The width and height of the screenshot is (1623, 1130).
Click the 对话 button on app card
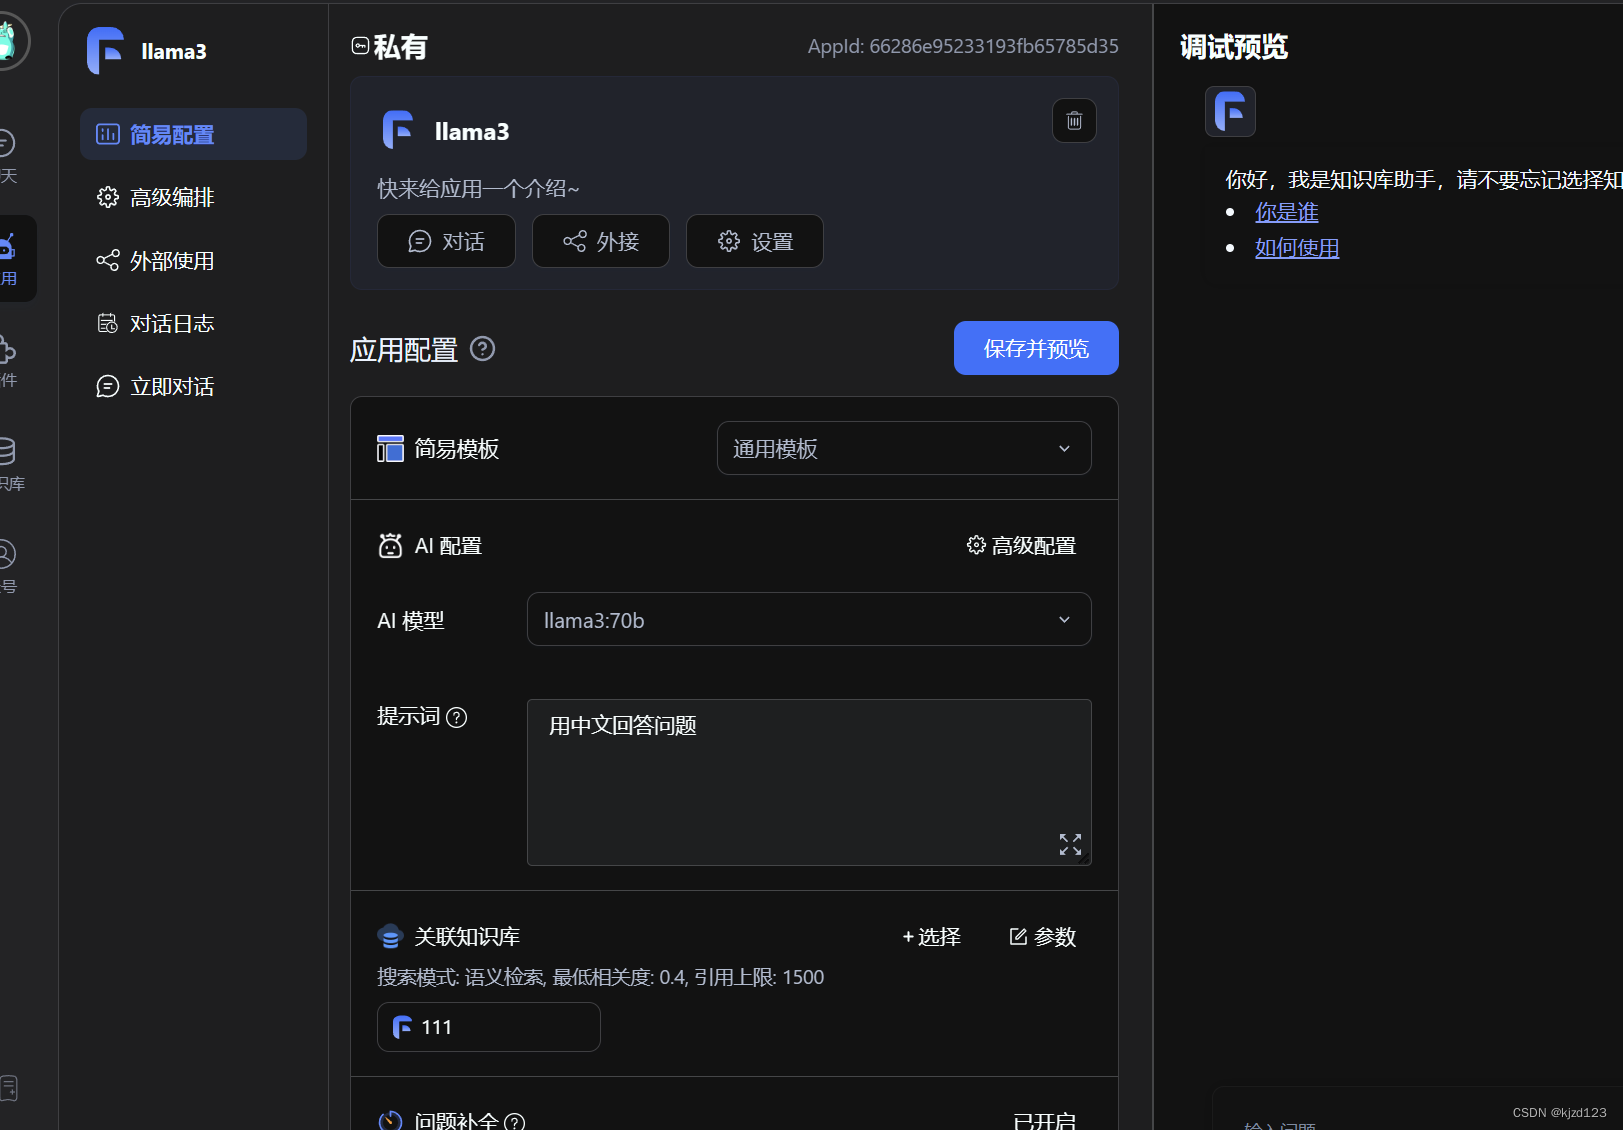click(446, 241)
